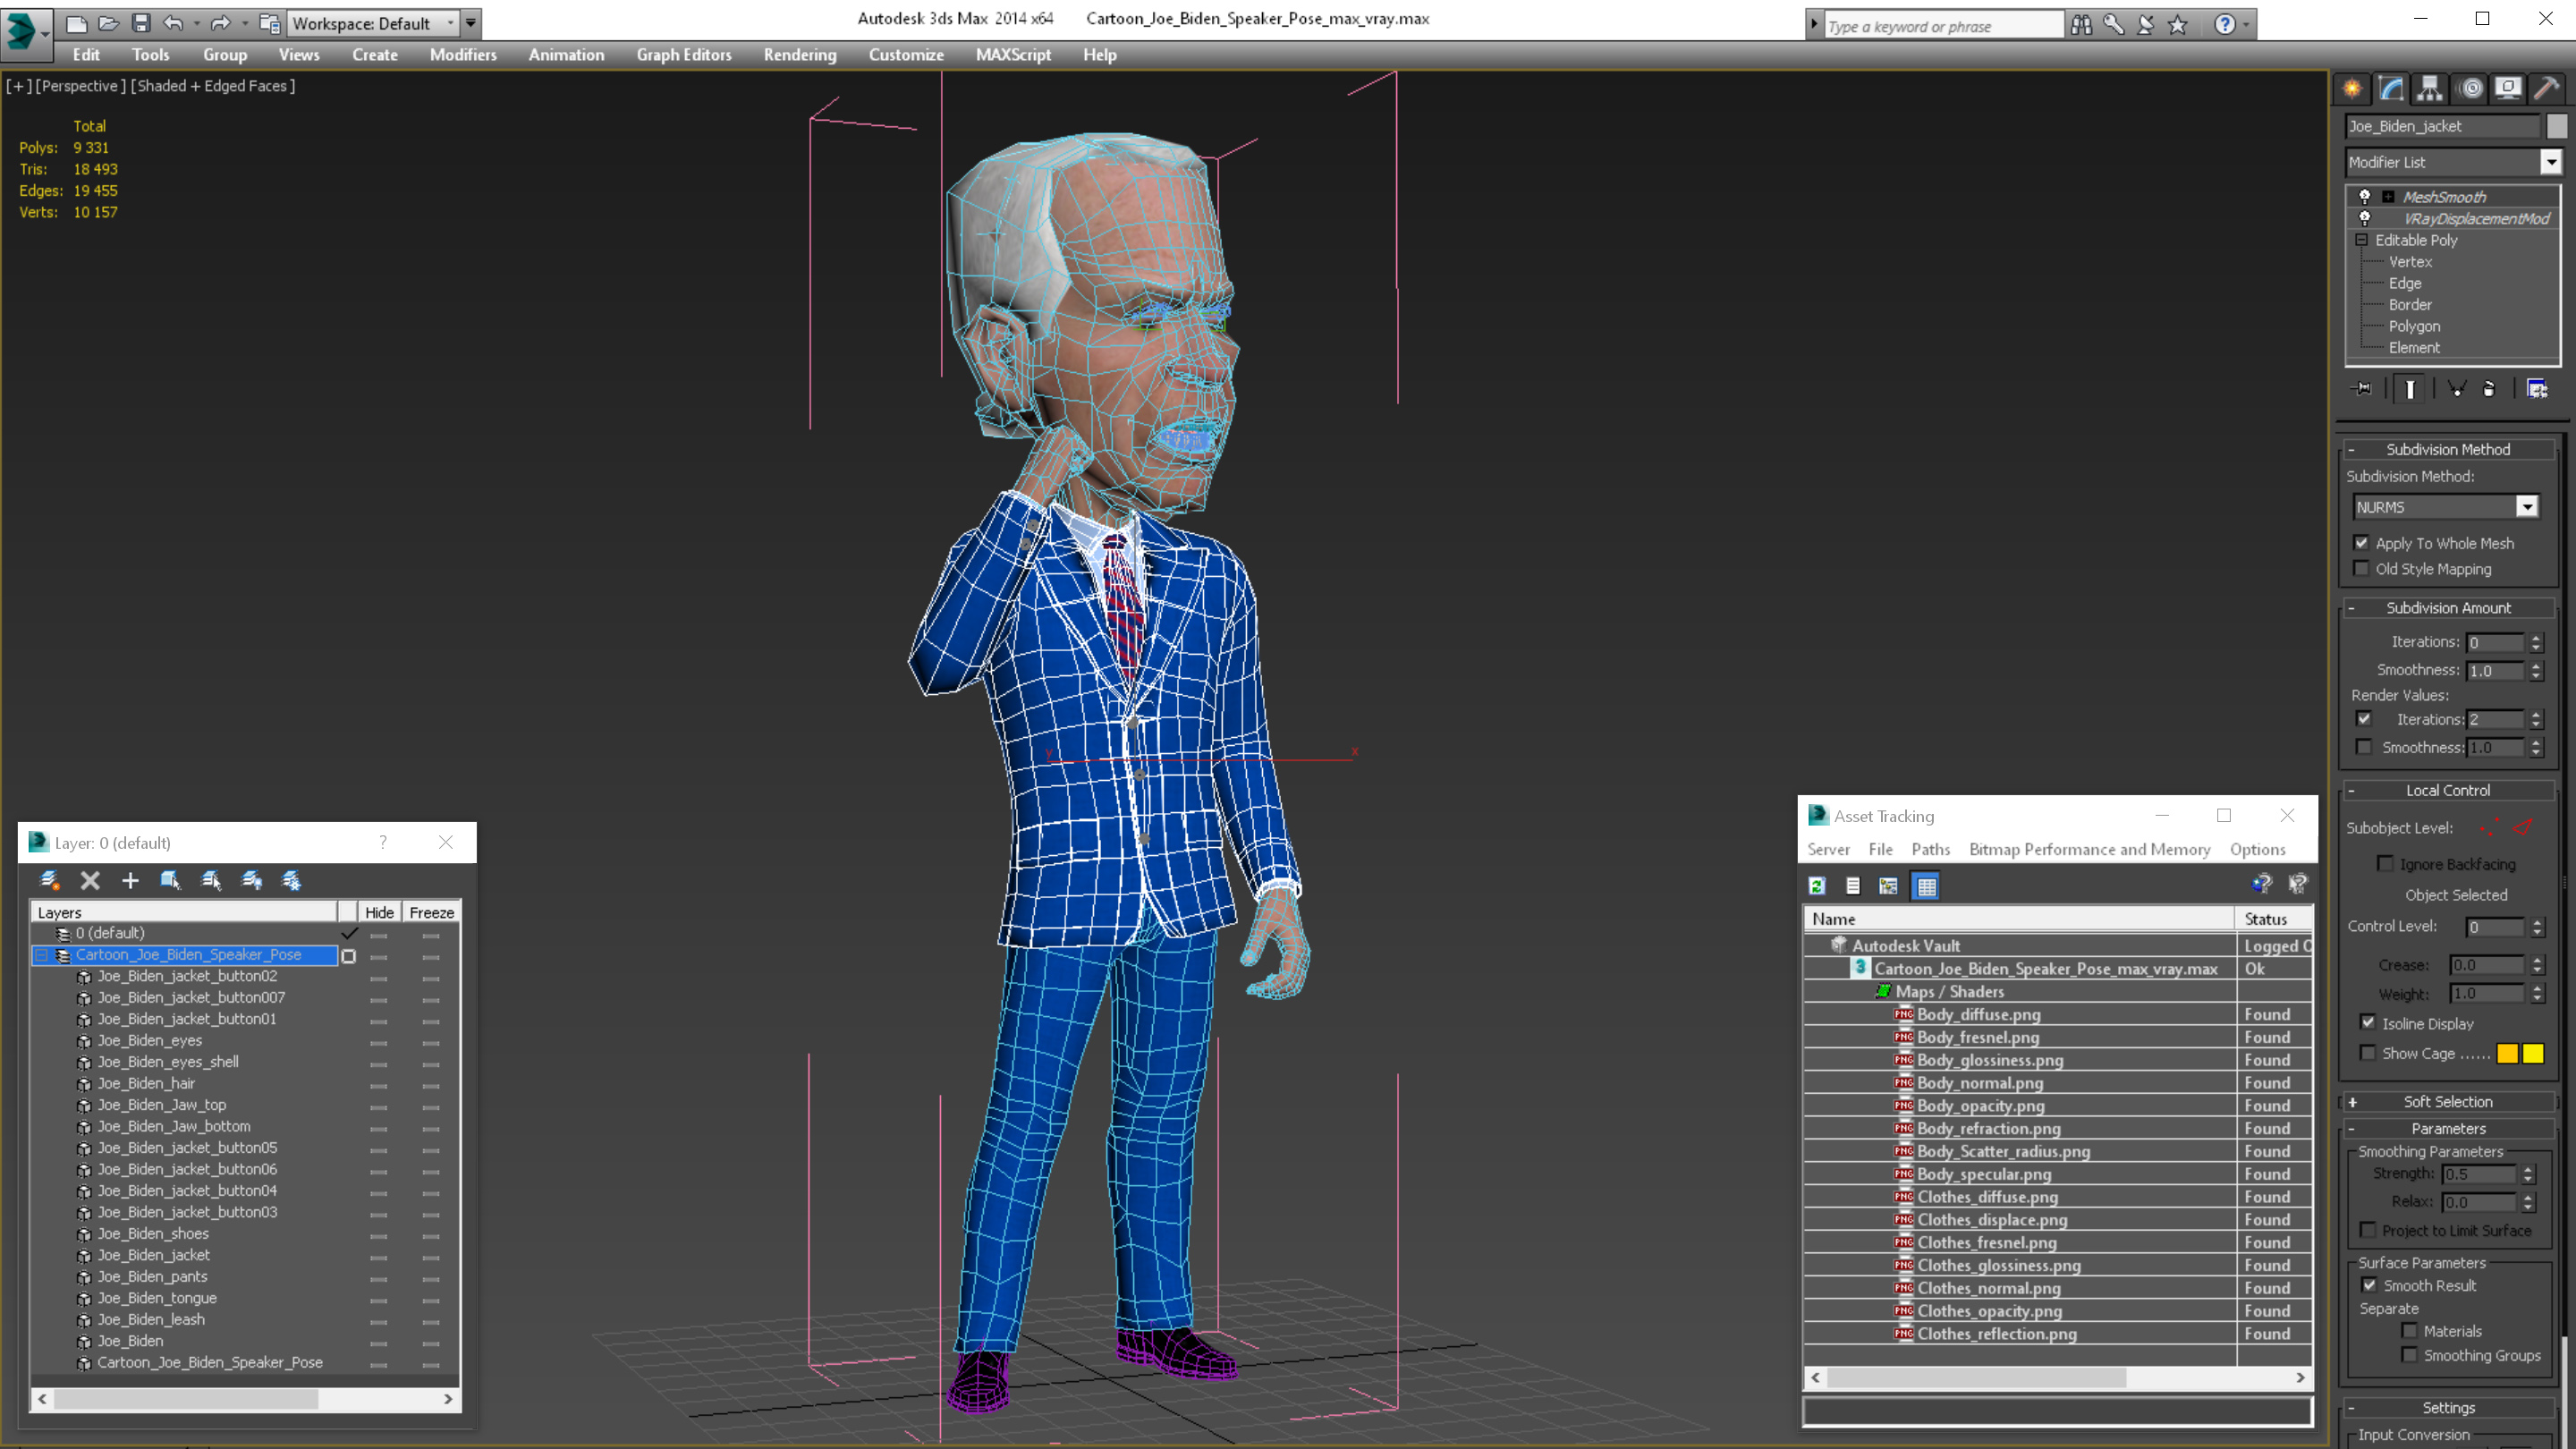Image resolution: width=2576 pixels, height=1449 pixels.
Task: Save file with the floppy disk icon
Action: (141, 23)
